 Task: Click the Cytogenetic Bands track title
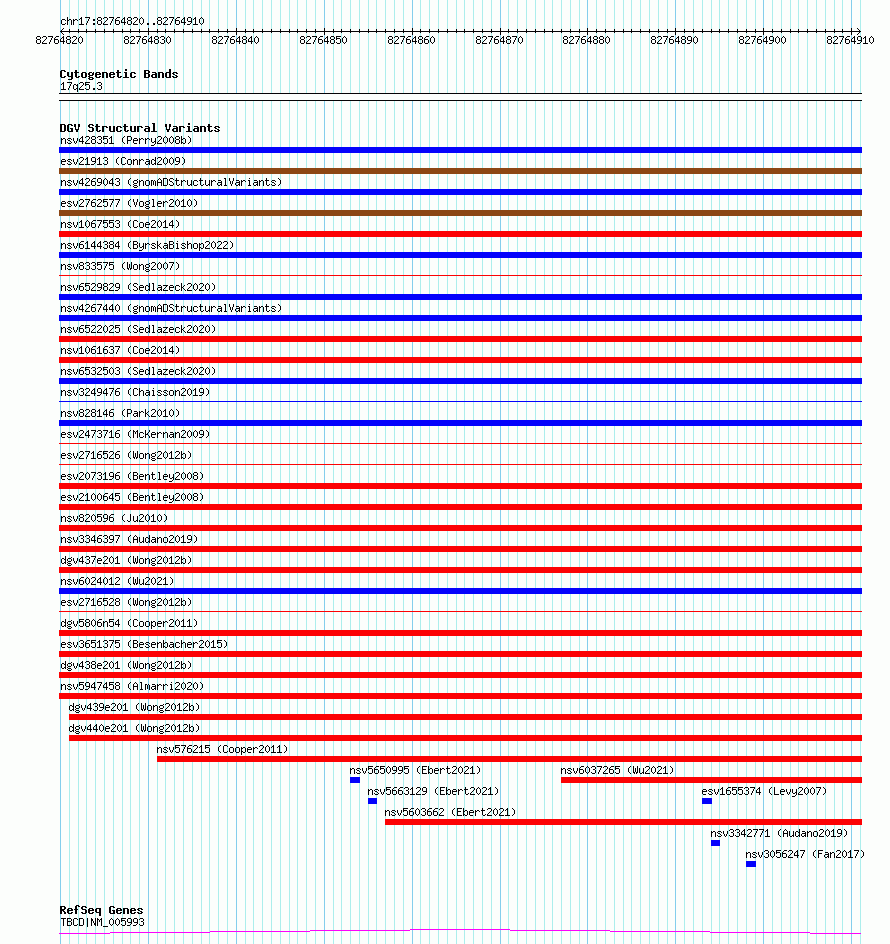119,74
